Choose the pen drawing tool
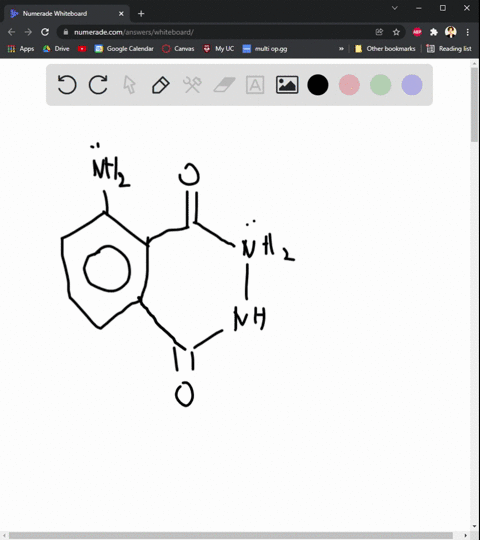The width and height of the screenshot is (480, 540). pos(161,85)
